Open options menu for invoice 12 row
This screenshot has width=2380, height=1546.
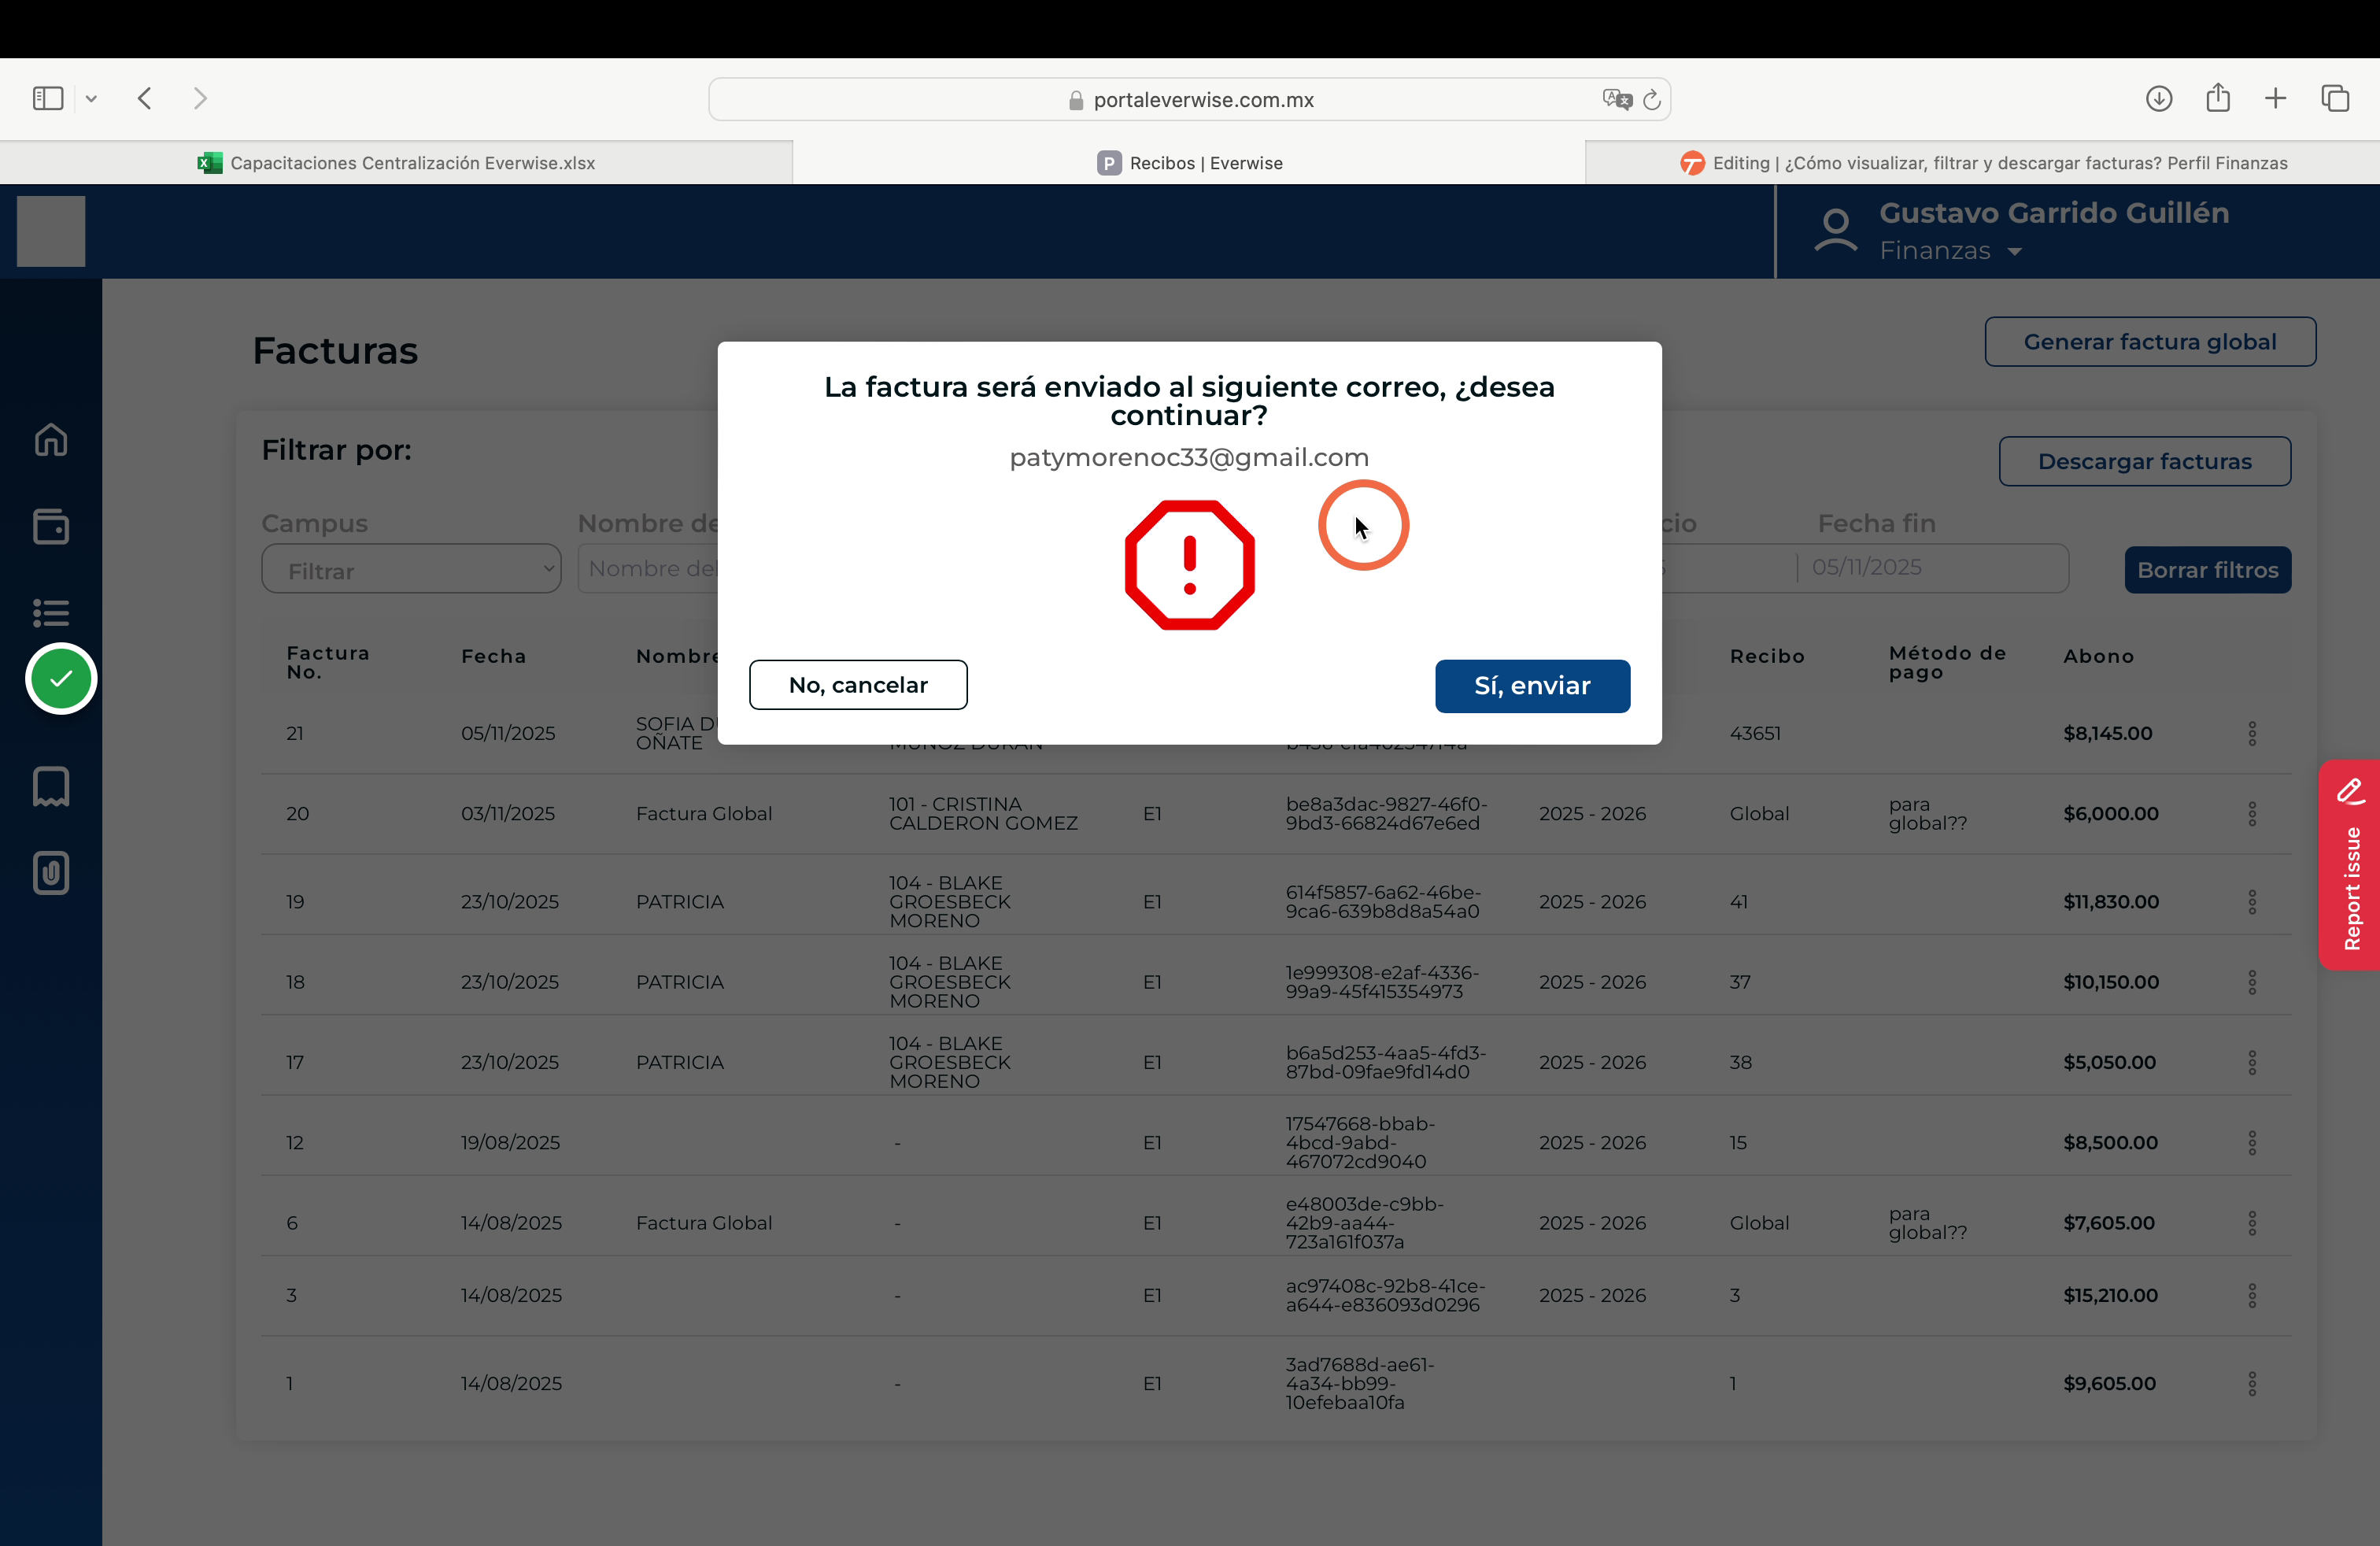point(2252,1143)
